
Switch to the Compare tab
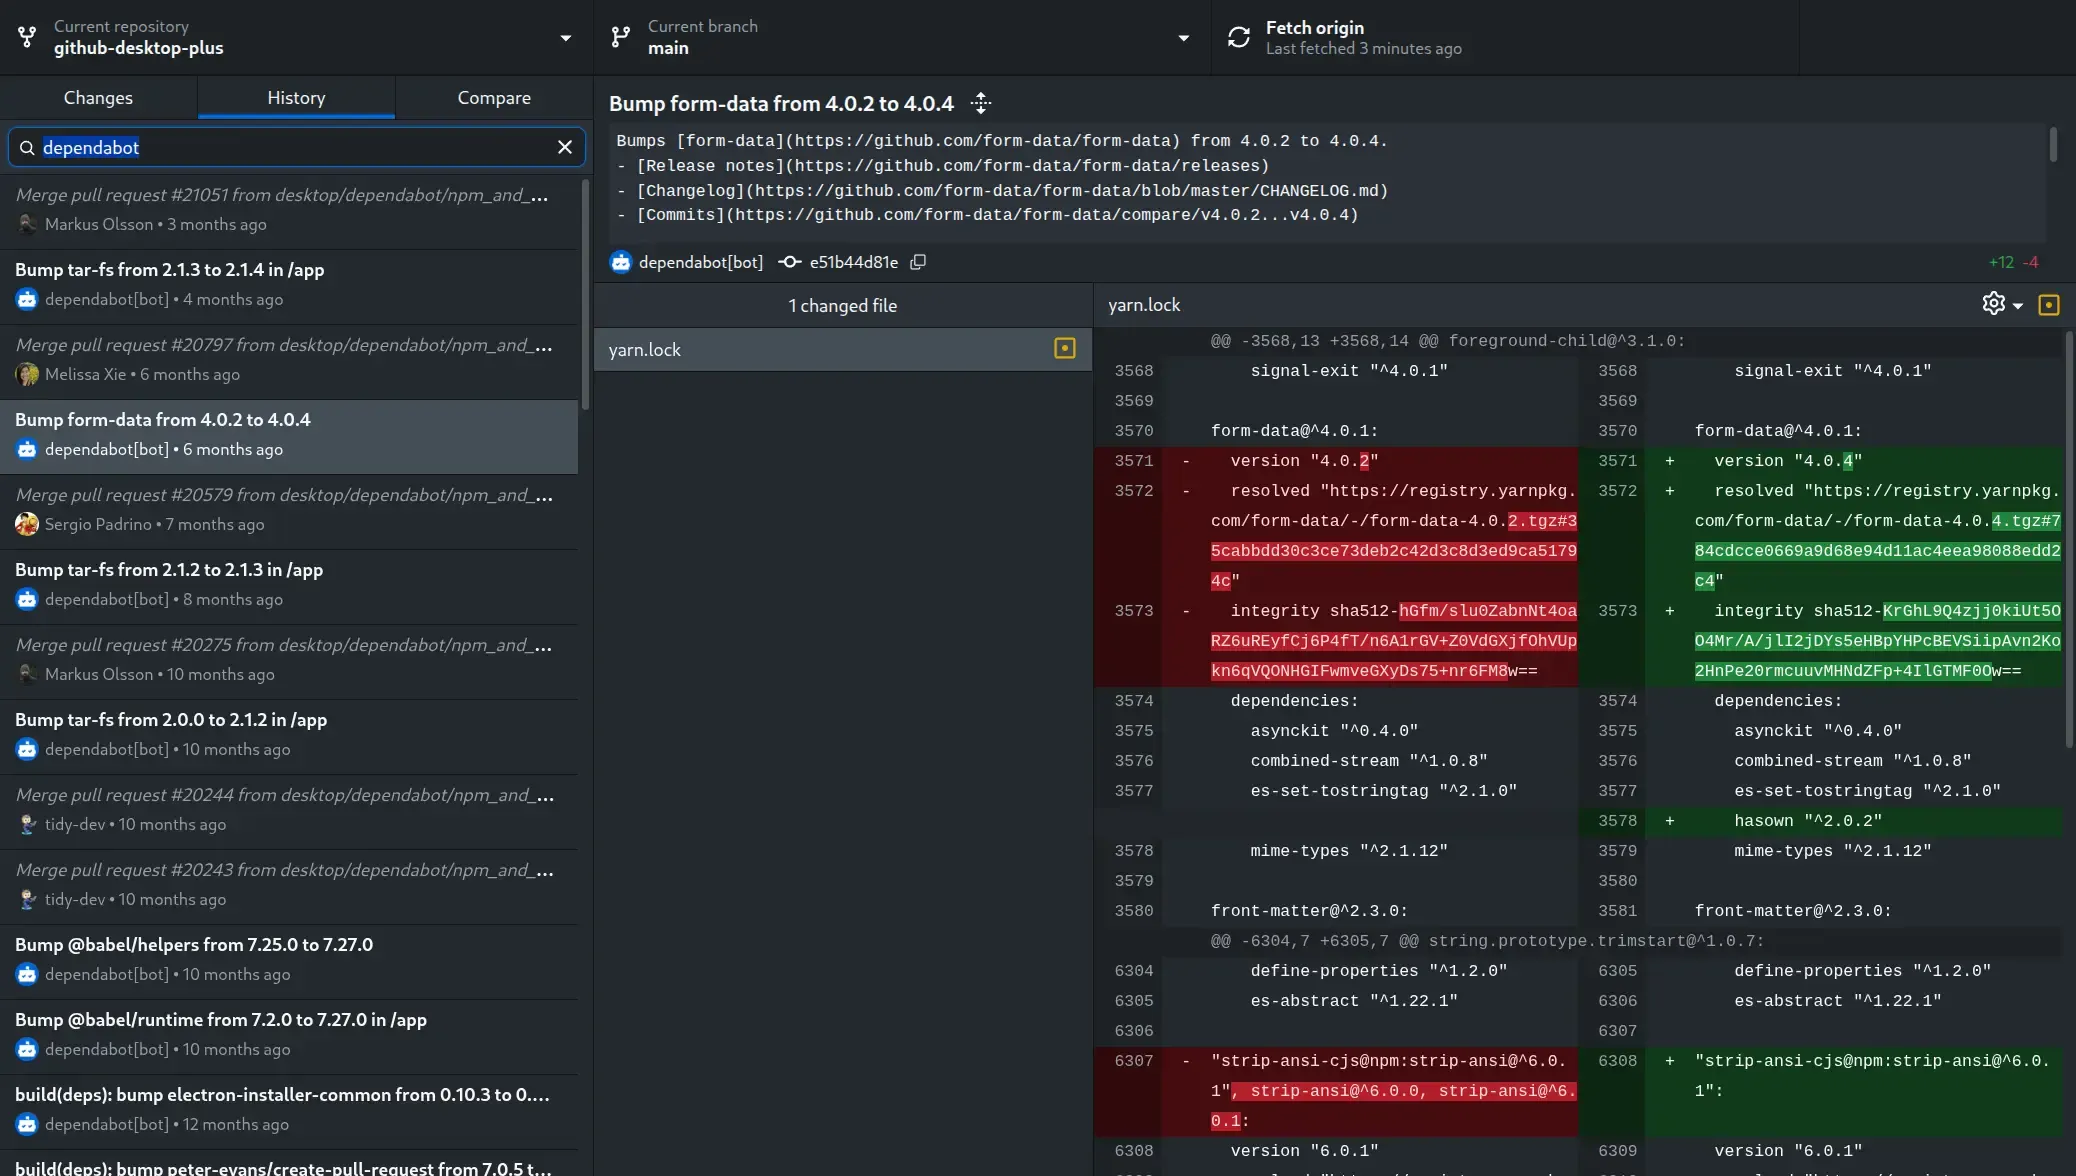coord(494,98)
